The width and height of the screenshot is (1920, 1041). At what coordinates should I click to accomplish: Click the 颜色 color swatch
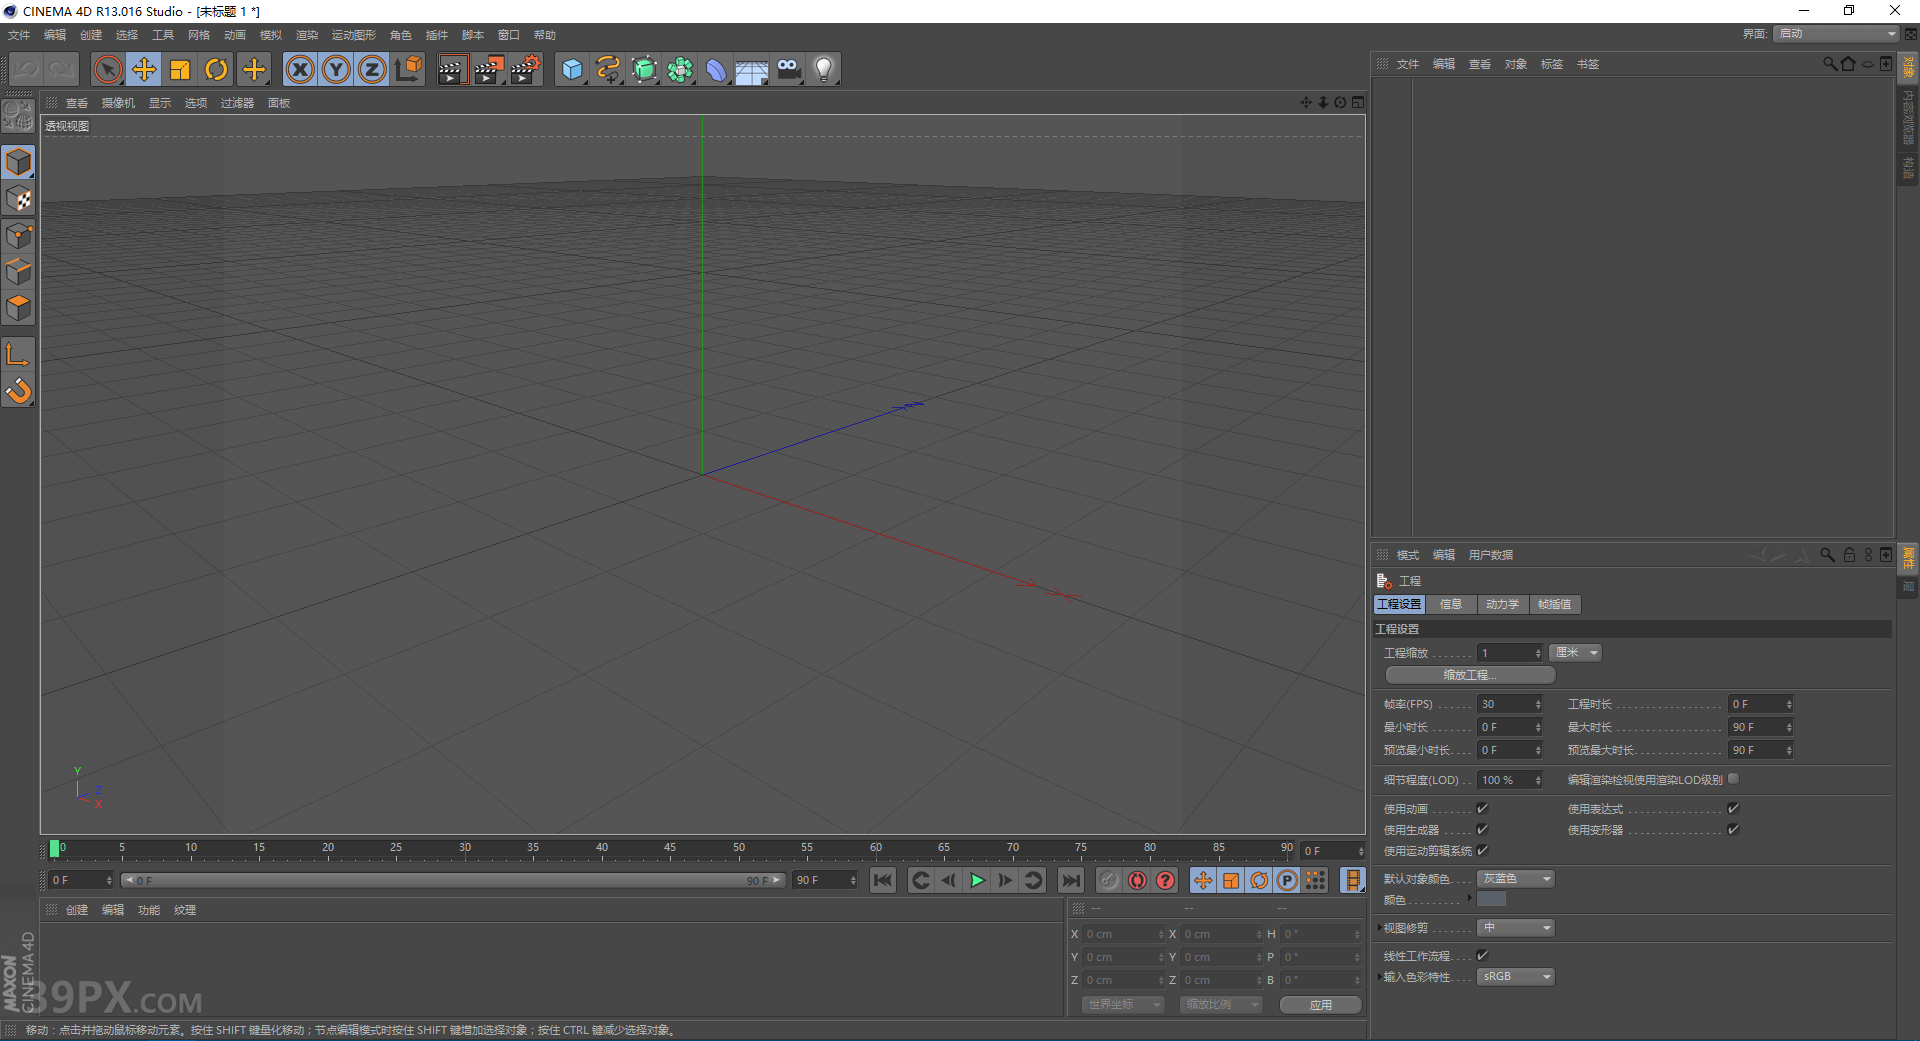(x=1491, y=899)
